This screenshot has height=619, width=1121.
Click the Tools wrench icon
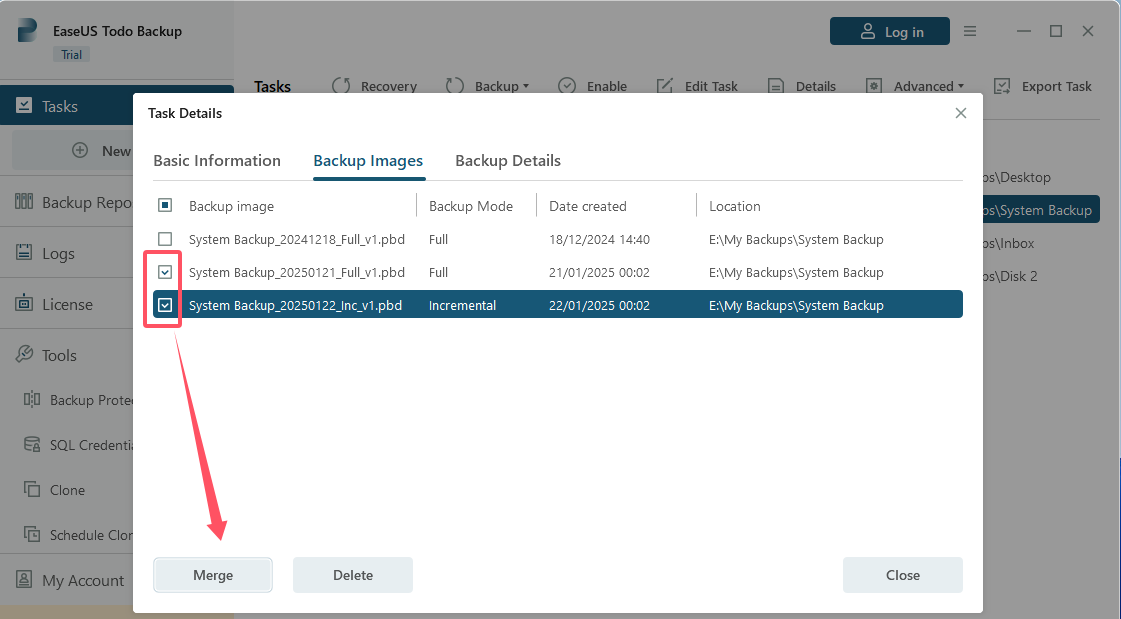pyautogui.click(x=24, y=355)
